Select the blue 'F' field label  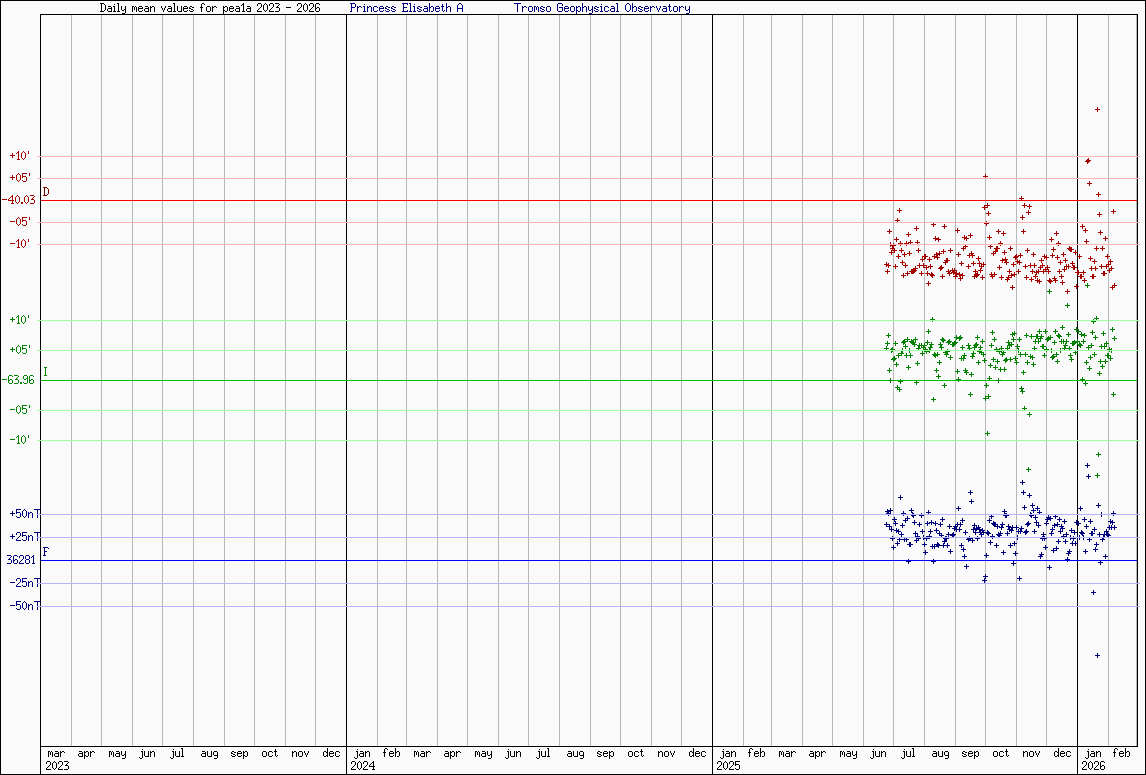pyautogui.click(x=45, y=552)
